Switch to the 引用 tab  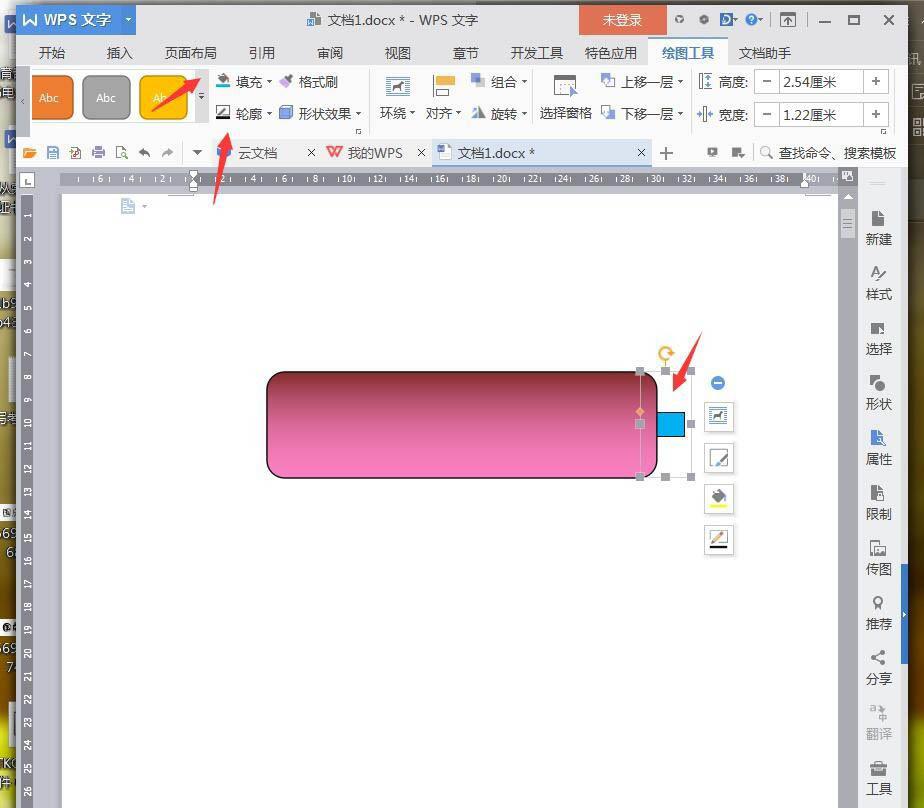[262, 53]
